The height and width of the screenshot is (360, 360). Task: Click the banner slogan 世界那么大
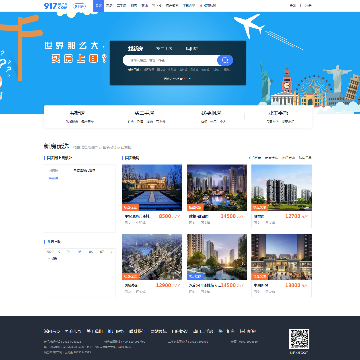[x=74, y=46]
